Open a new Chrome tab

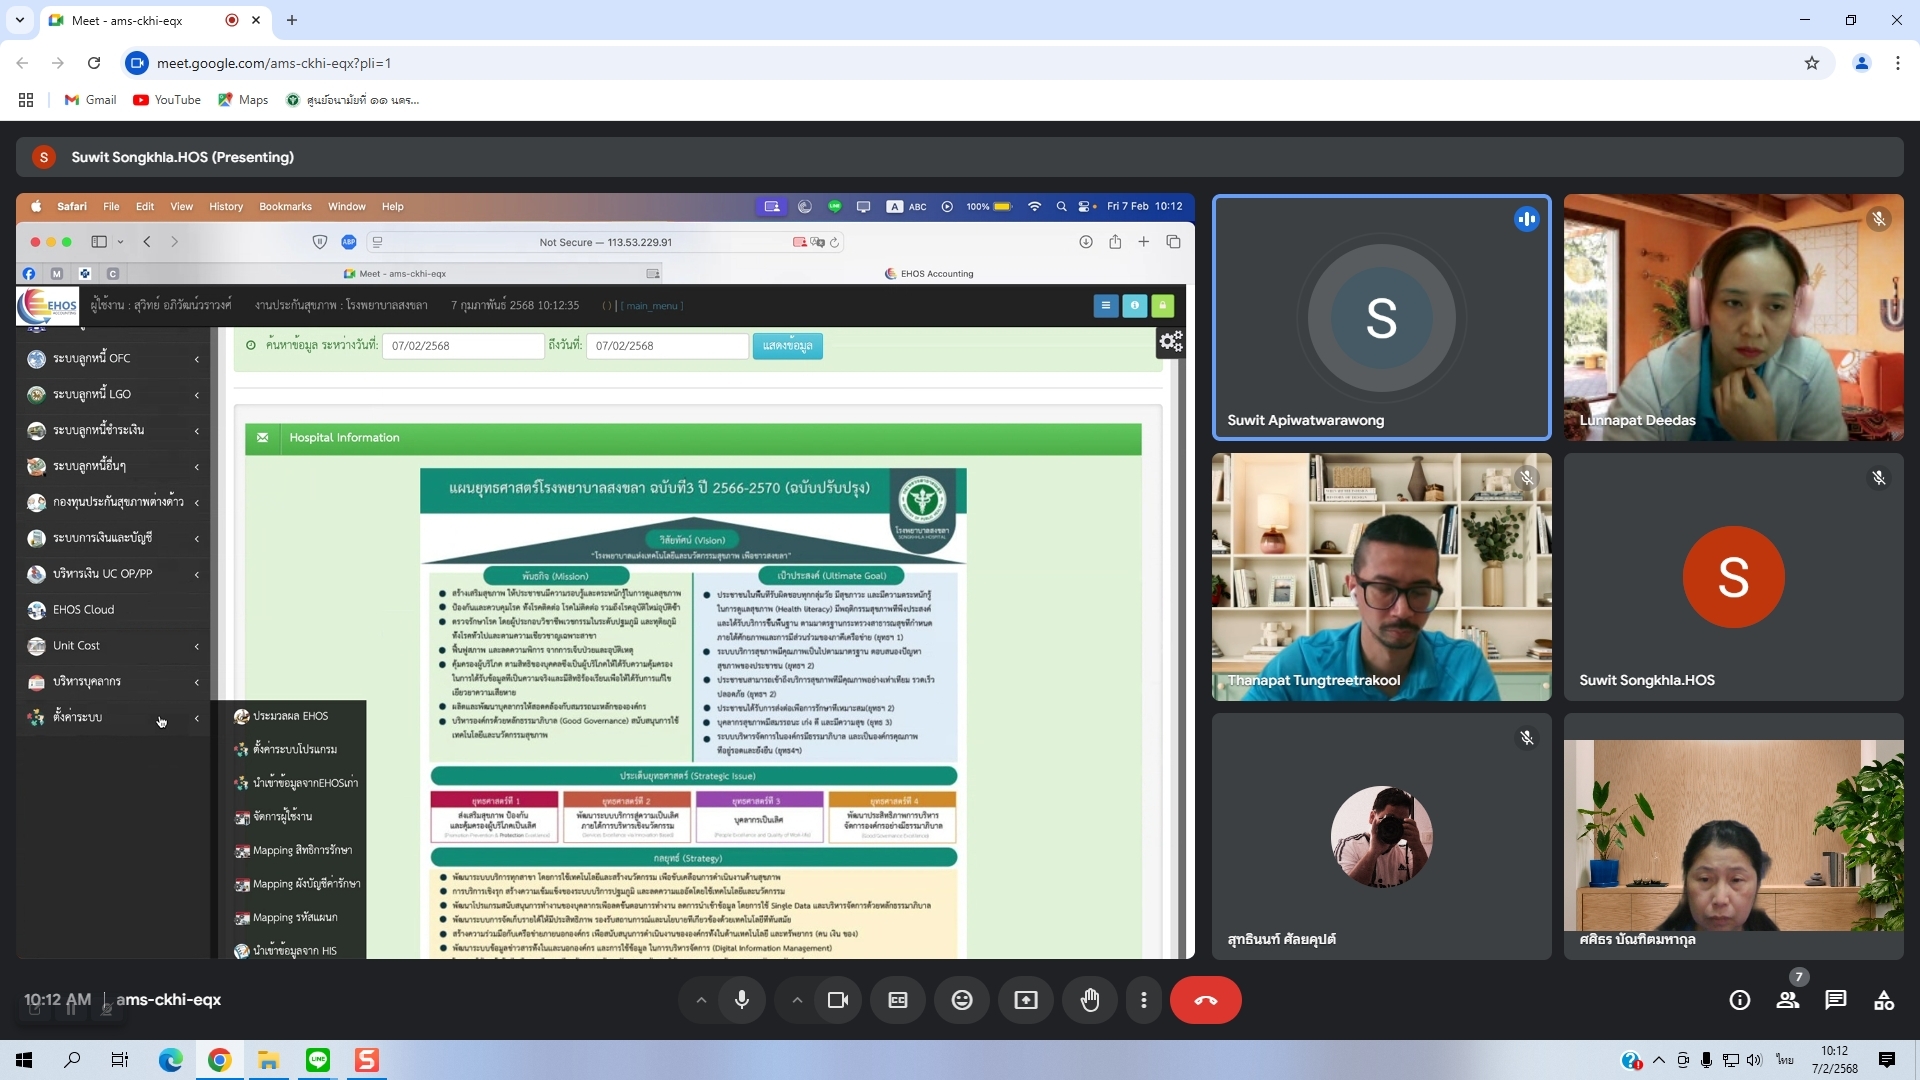292,20
